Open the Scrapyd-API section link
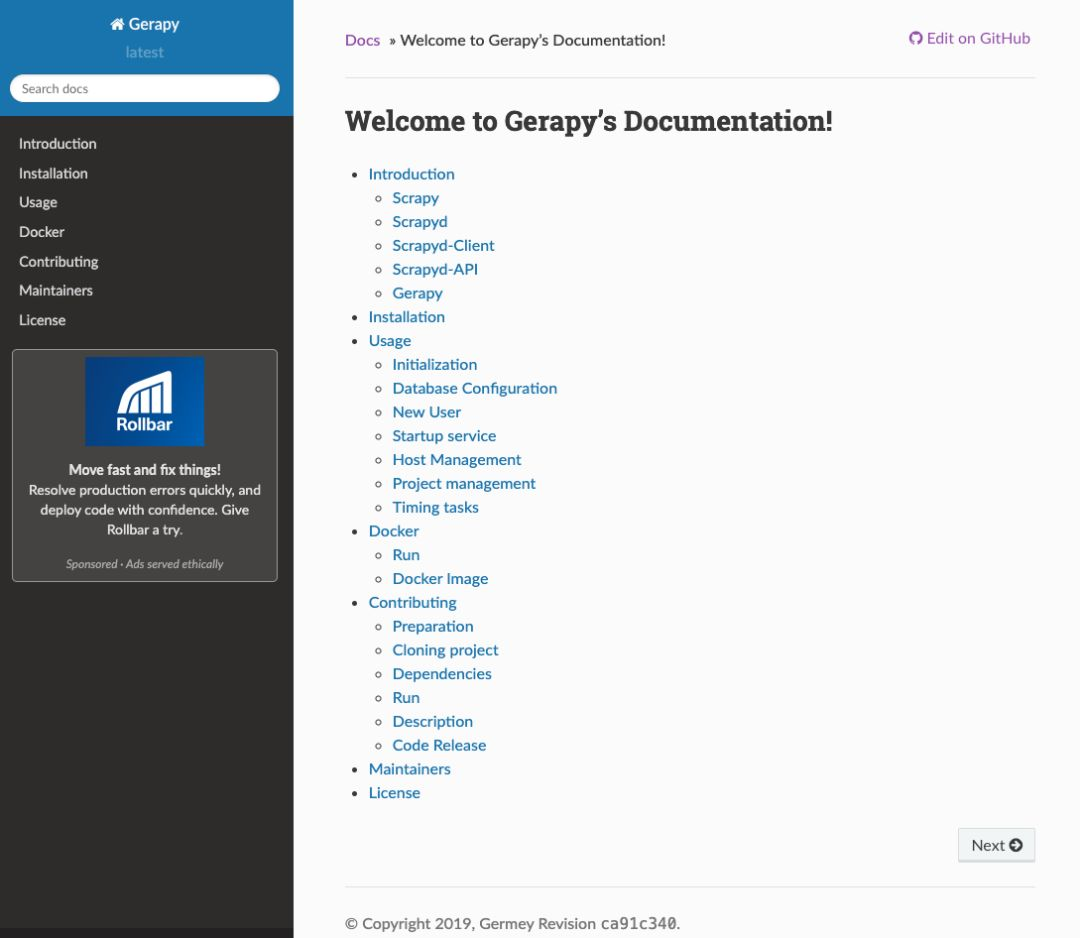The width and height of the screenshot is (1080, 938). (435, 269)
